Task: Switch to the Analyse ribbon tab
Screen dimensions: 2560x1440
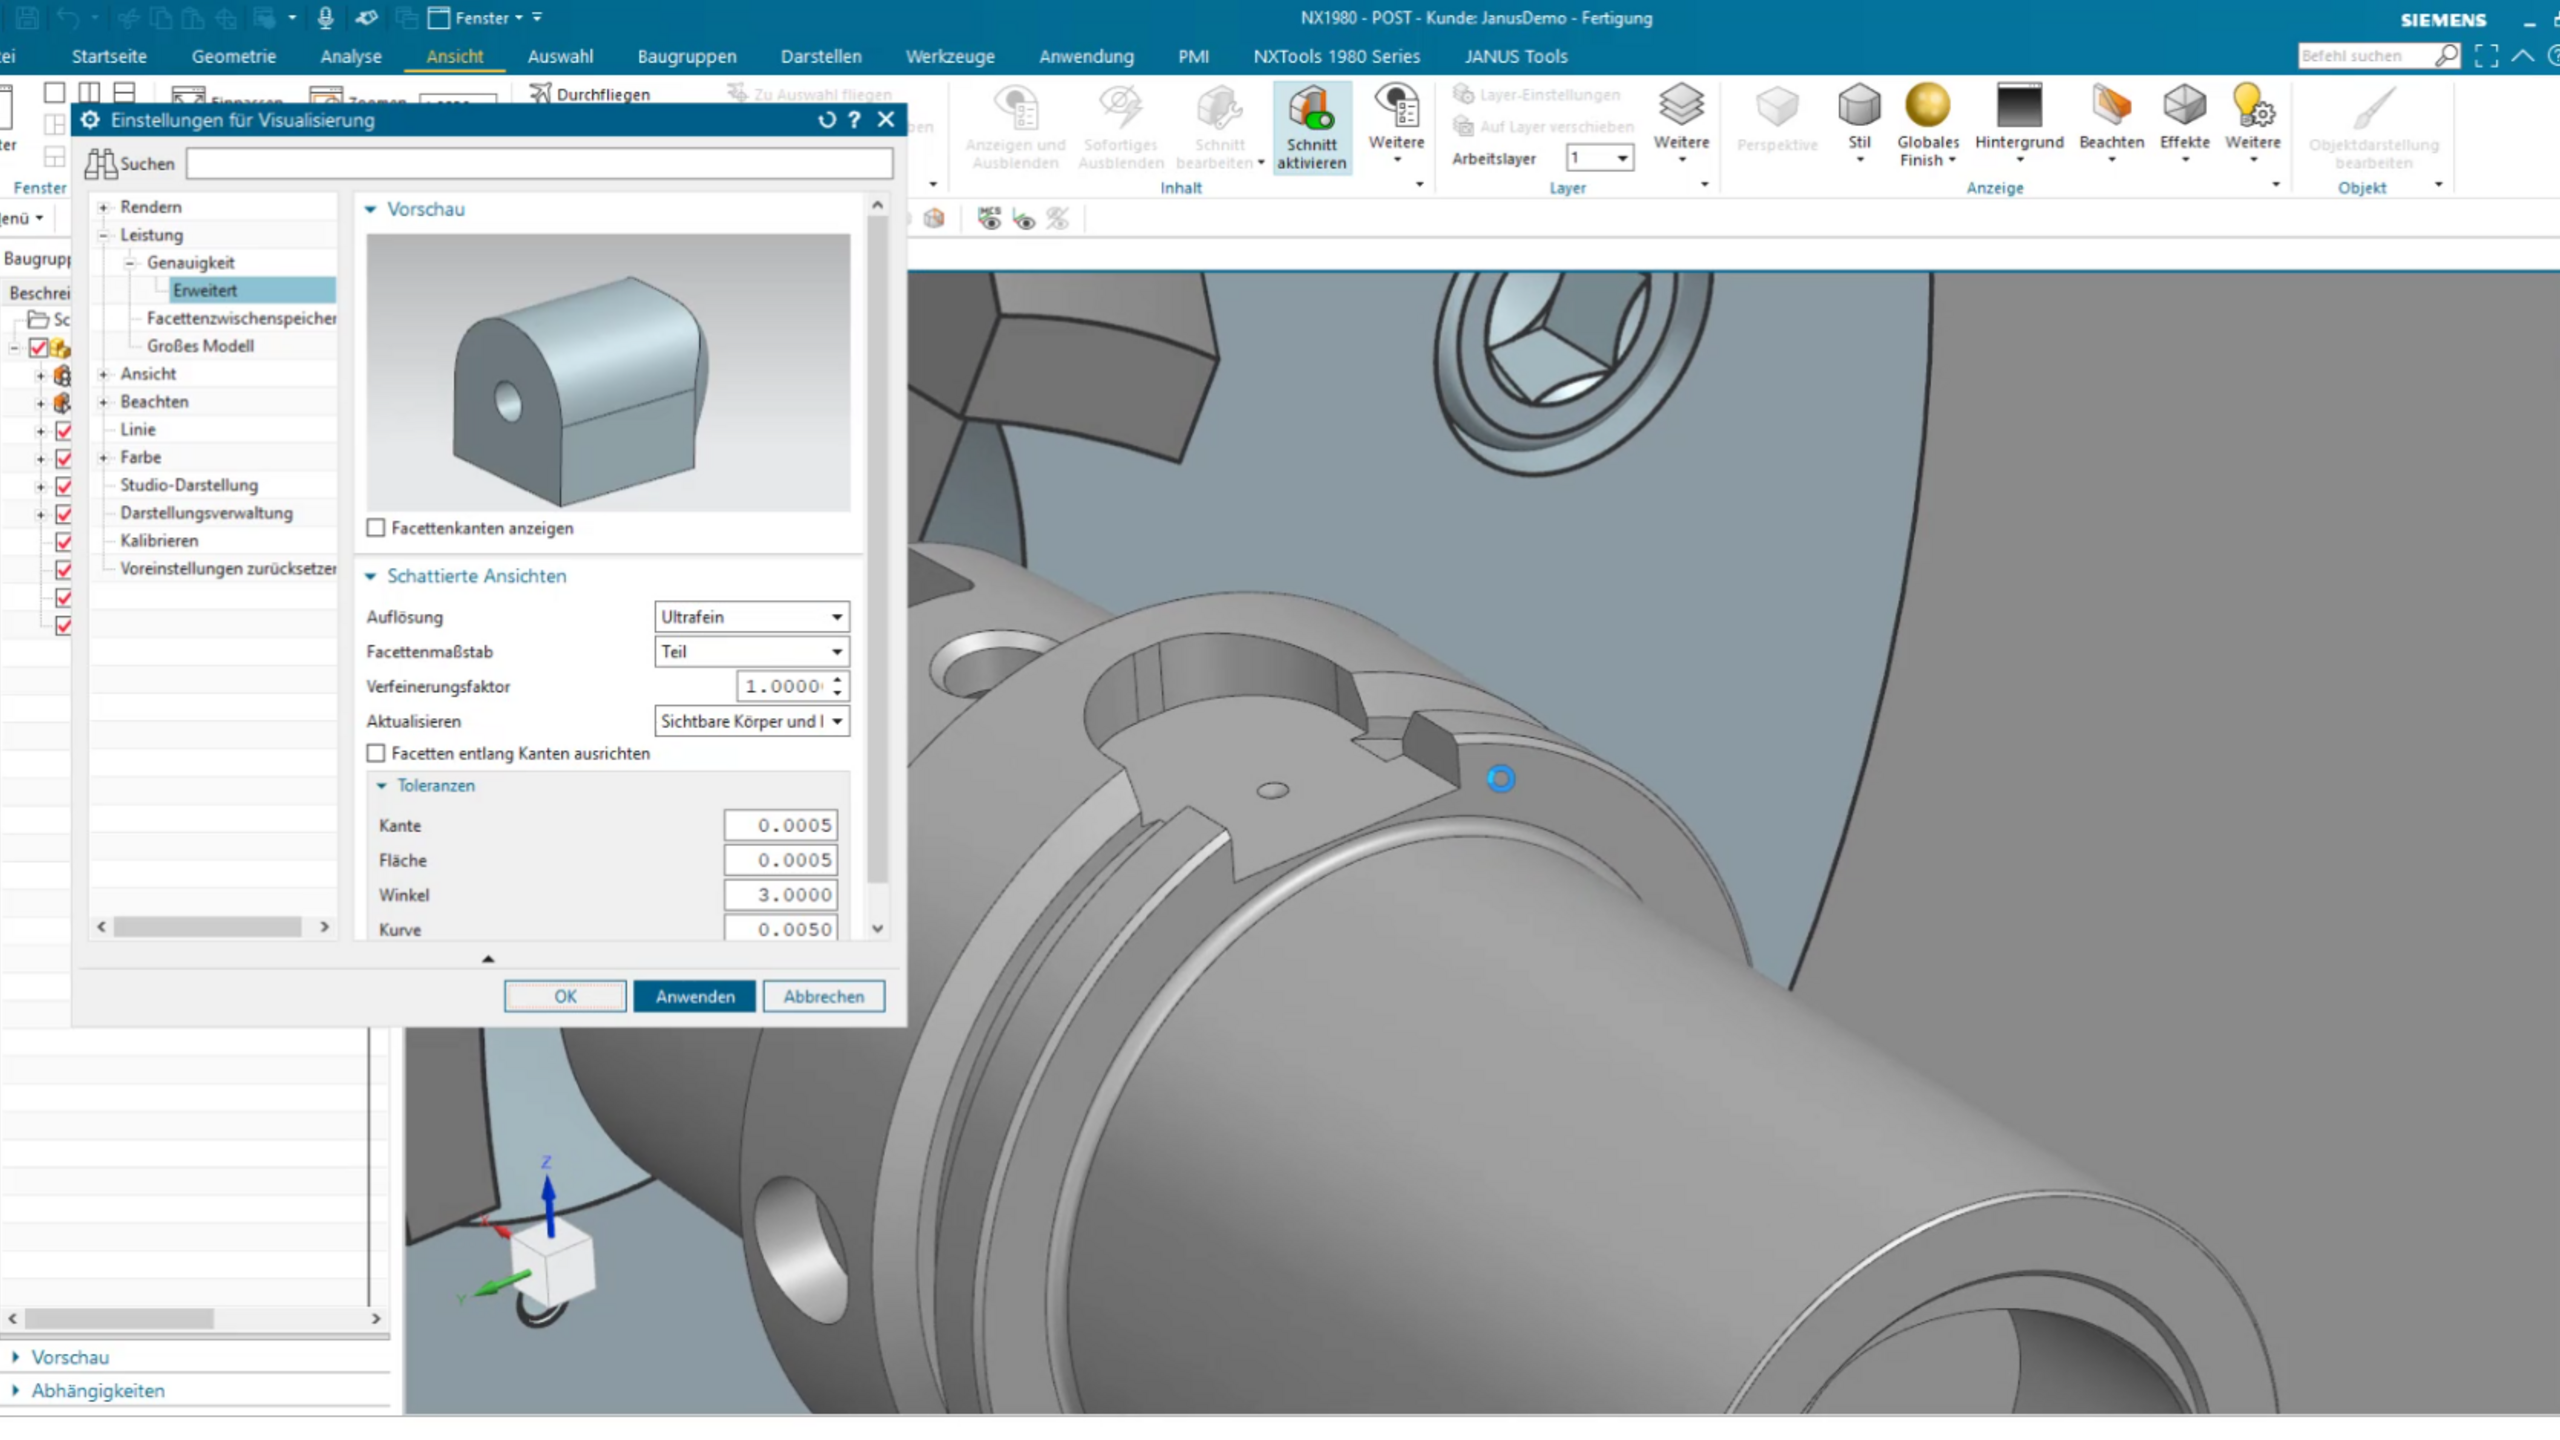Action: (x=351, y=56)
